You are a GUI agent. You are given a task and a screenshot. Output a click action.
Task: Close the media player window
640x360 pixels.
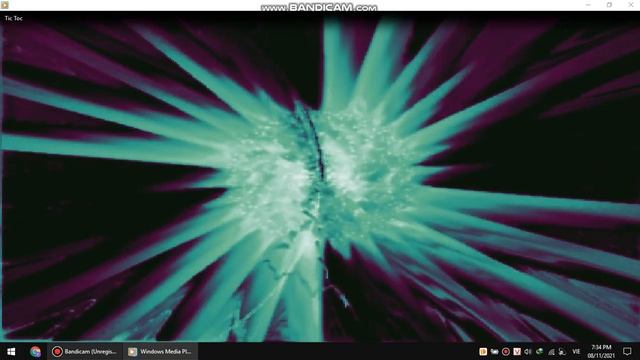631,5
